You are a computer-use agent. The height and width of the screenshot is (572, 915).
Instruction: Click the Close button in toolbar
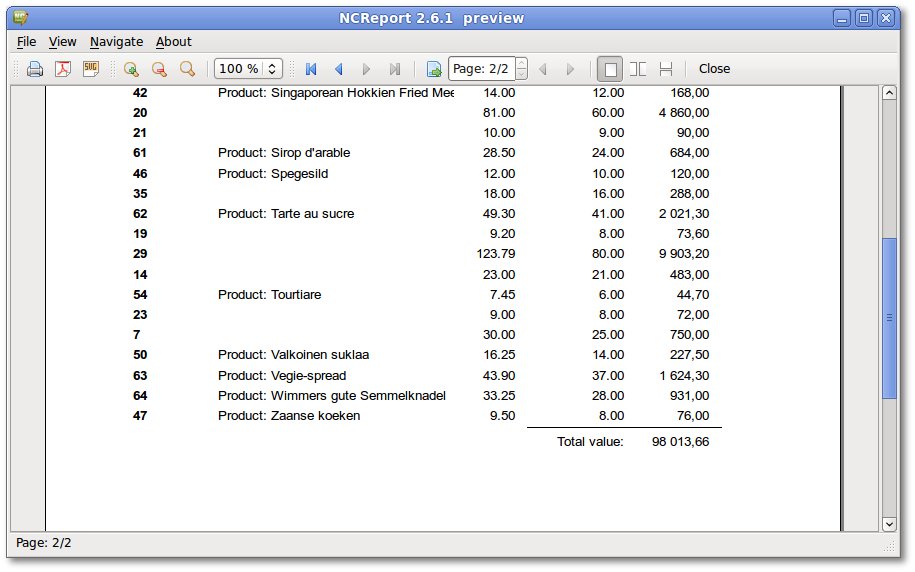point(714,69)
